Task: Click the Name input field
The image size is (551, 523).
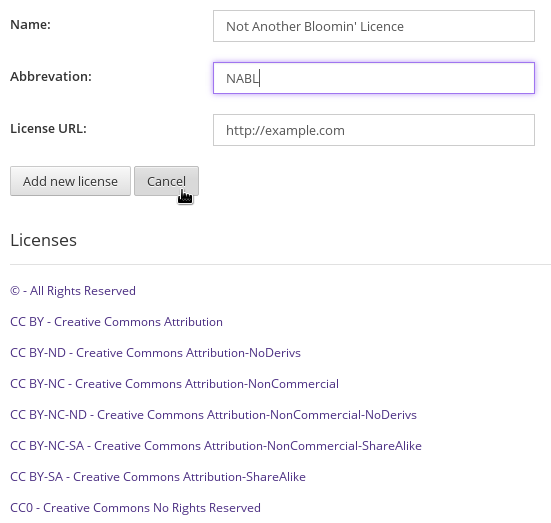Action: click(374, 26)
